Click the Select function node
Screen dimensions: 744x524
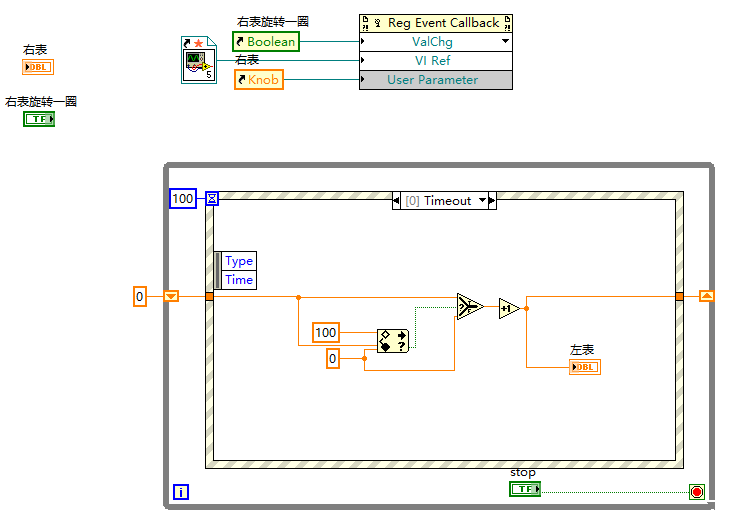(x=470, y=307)
